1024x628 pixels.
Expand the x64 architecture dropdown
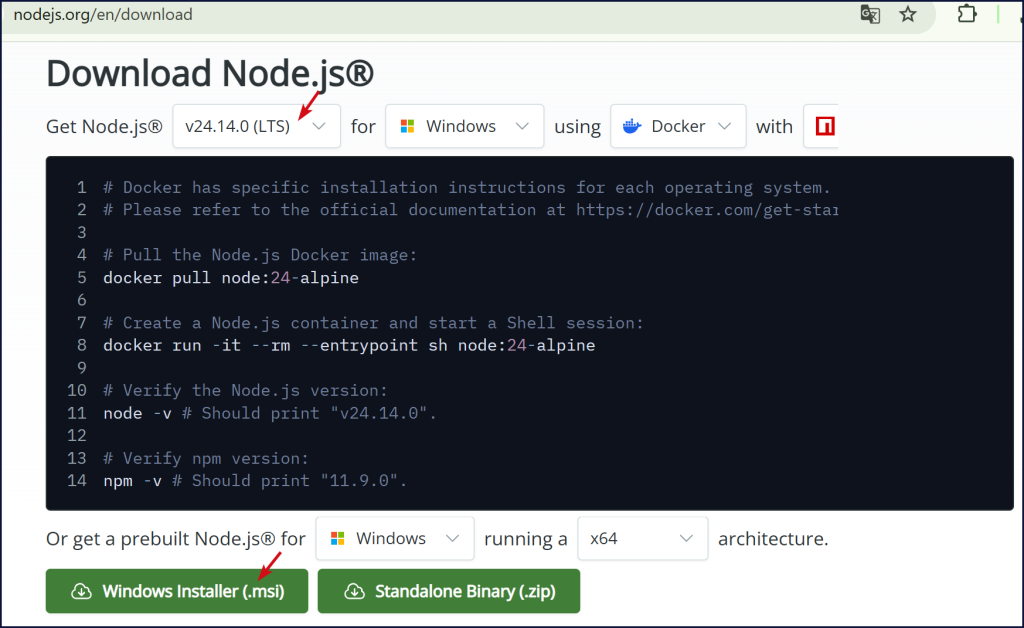click(x=686, y=538)
